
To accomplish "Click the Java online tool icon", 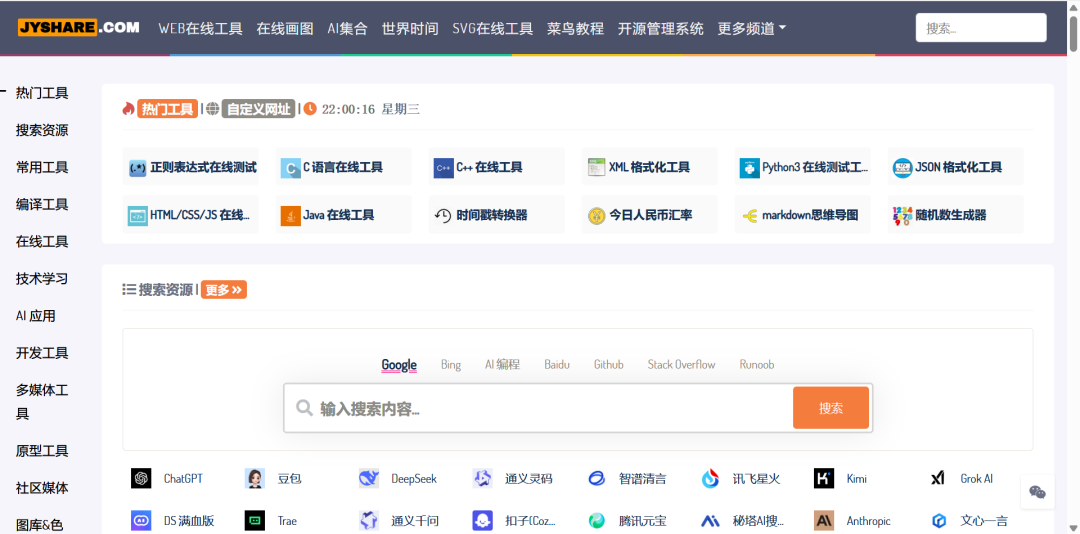I will 290,215.
